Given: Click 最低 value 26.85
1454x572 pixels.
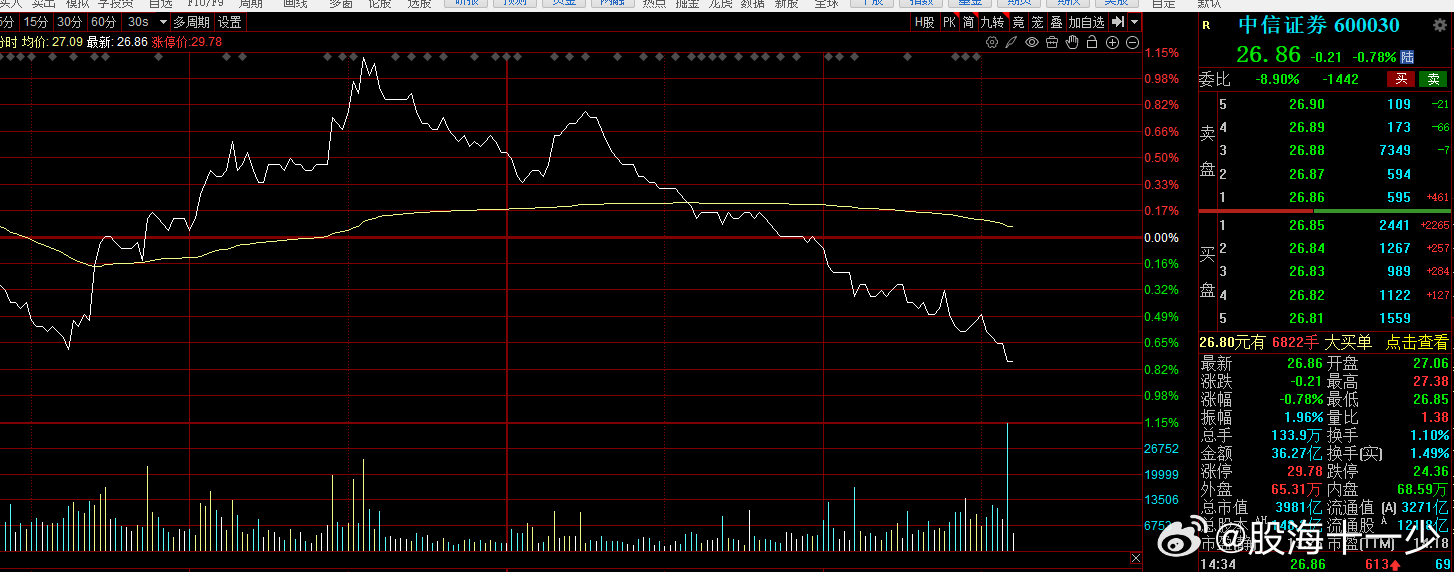Looking at the screenshot, I should coord(1430,399).
